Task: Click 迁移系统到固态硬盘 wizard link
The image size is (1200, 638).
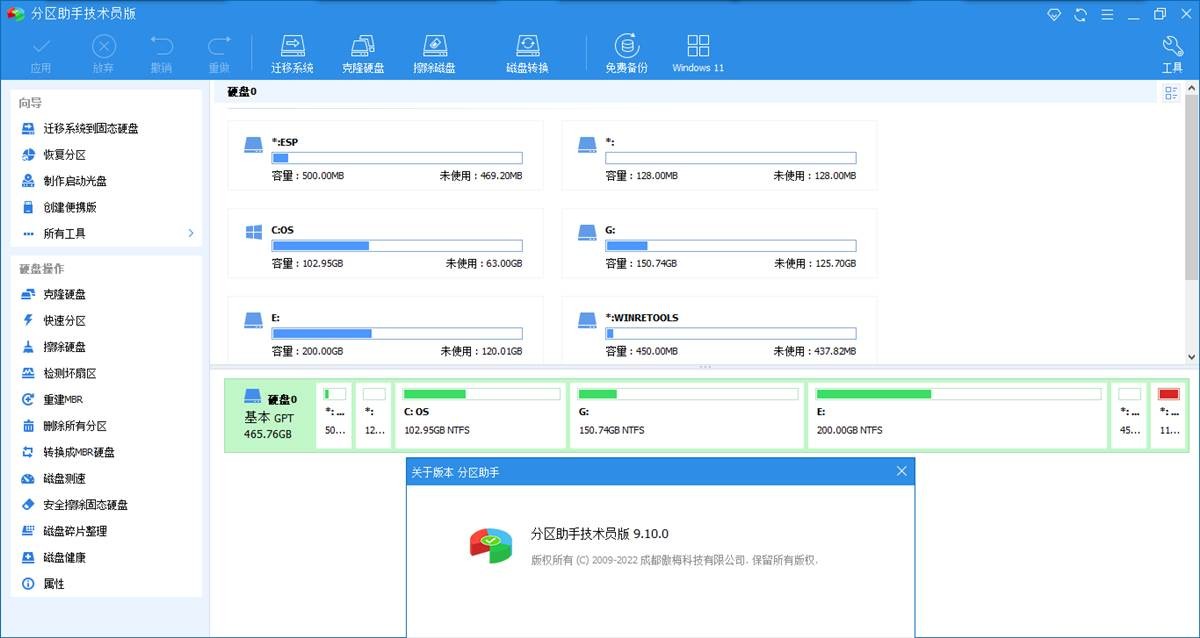Action: [x=90, y=129]
